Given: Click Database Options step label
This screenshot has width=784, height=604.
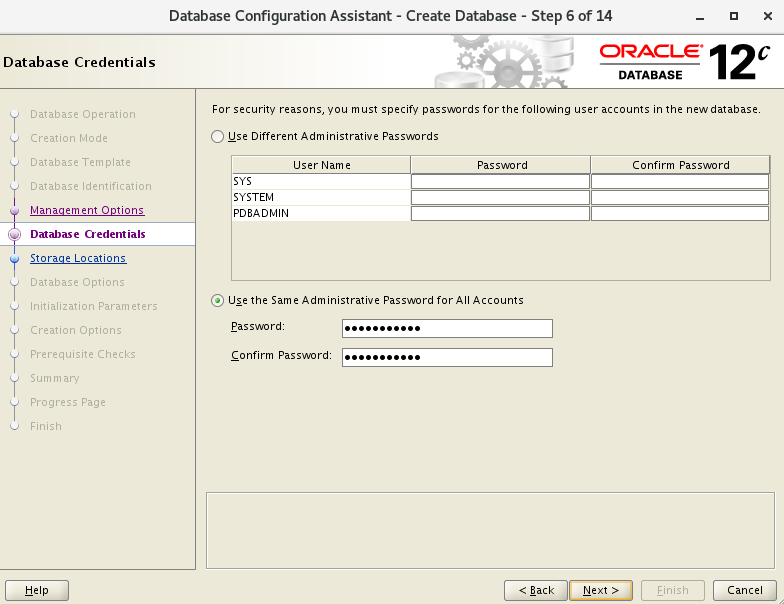Looking at the screenshot, I should (x=77, y=282).
